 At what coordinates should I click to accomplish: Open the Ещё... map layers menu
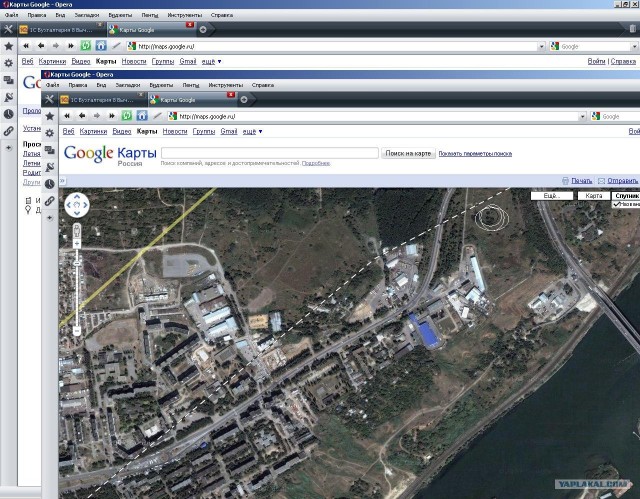(552, 196)
